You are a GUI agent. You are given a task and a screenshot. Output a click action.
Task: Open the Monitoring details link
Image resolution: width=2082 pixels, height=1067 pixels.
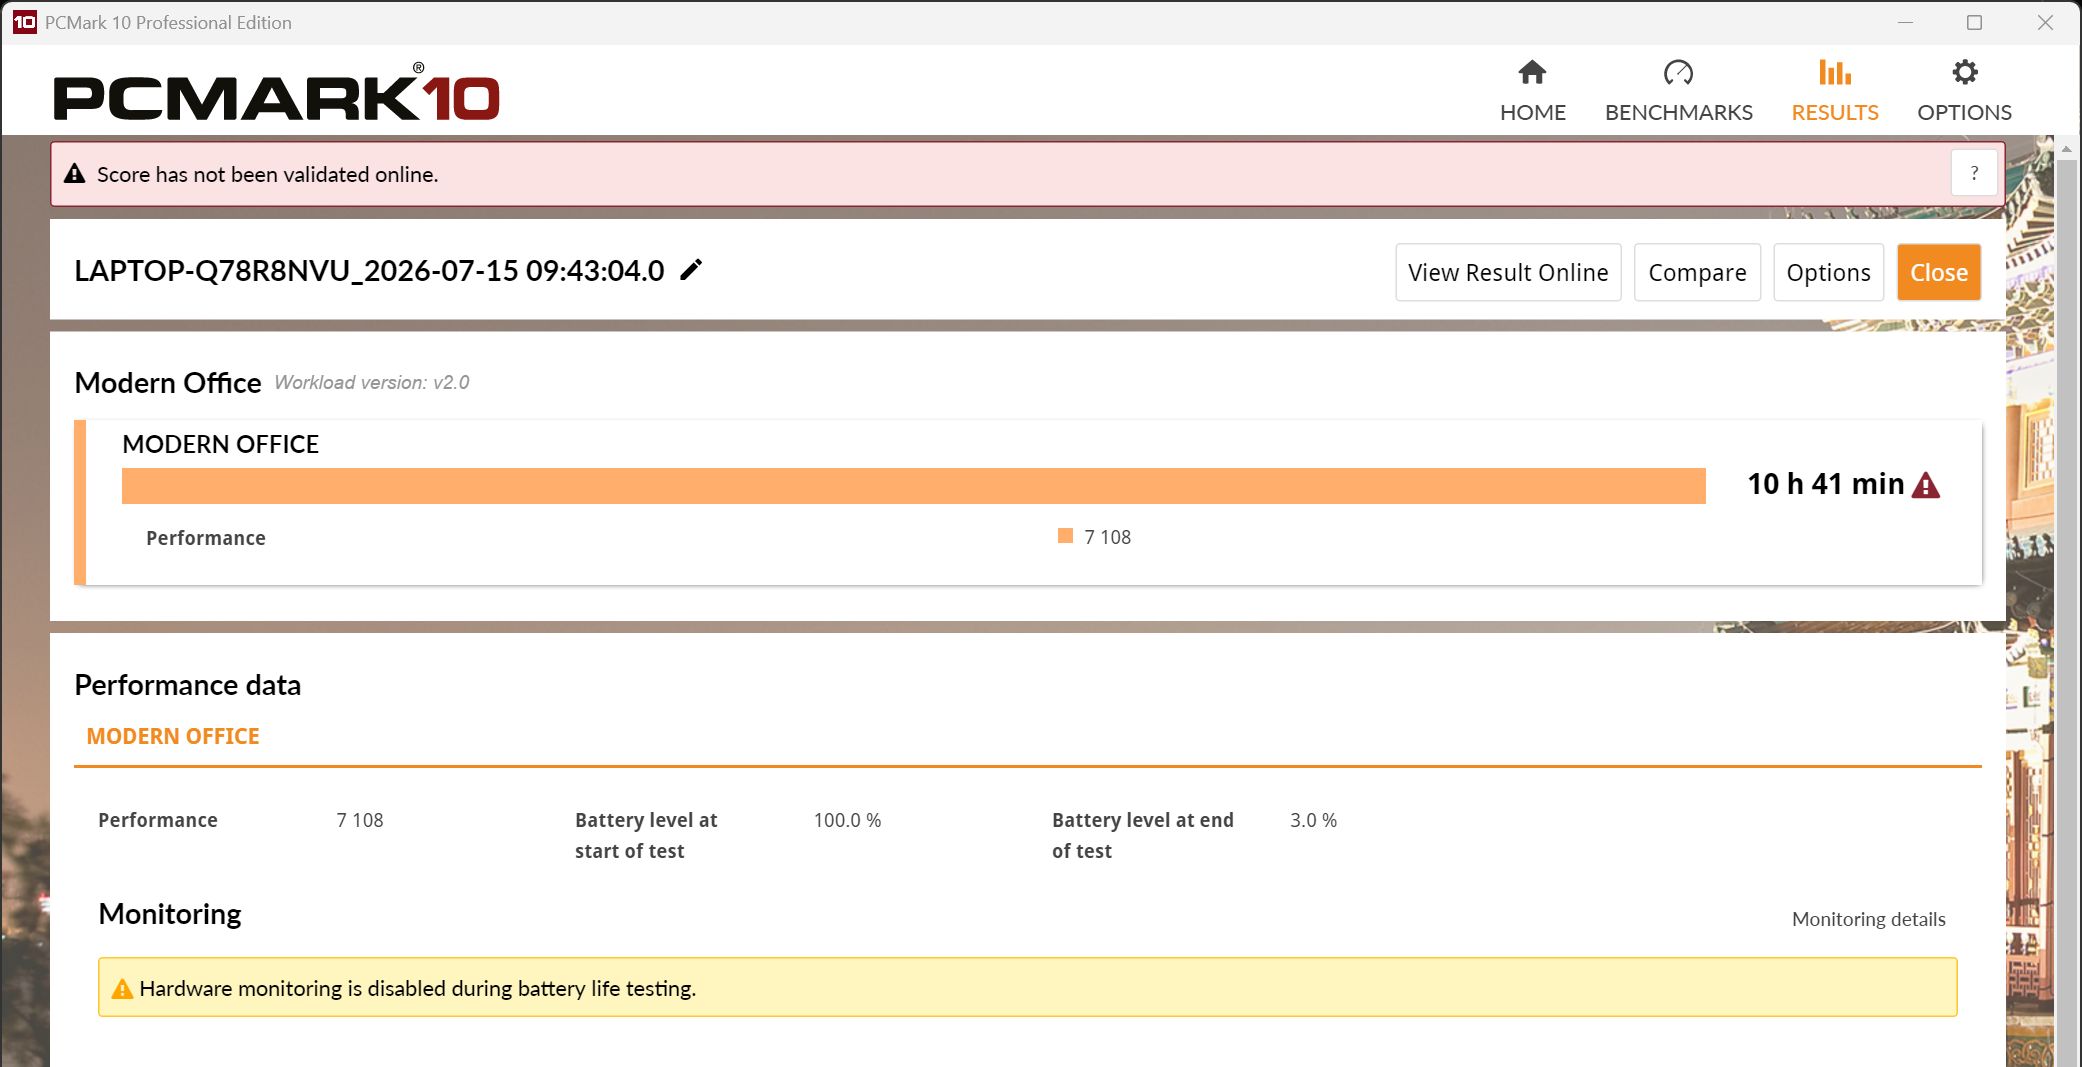coord(1868,919)
